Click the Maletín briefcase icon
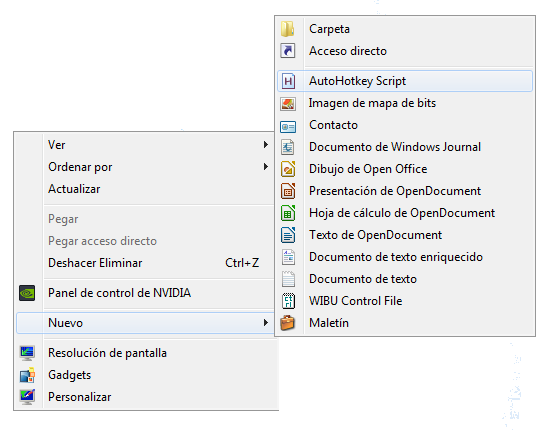555x430 pixels. click(x=287, y=323)
